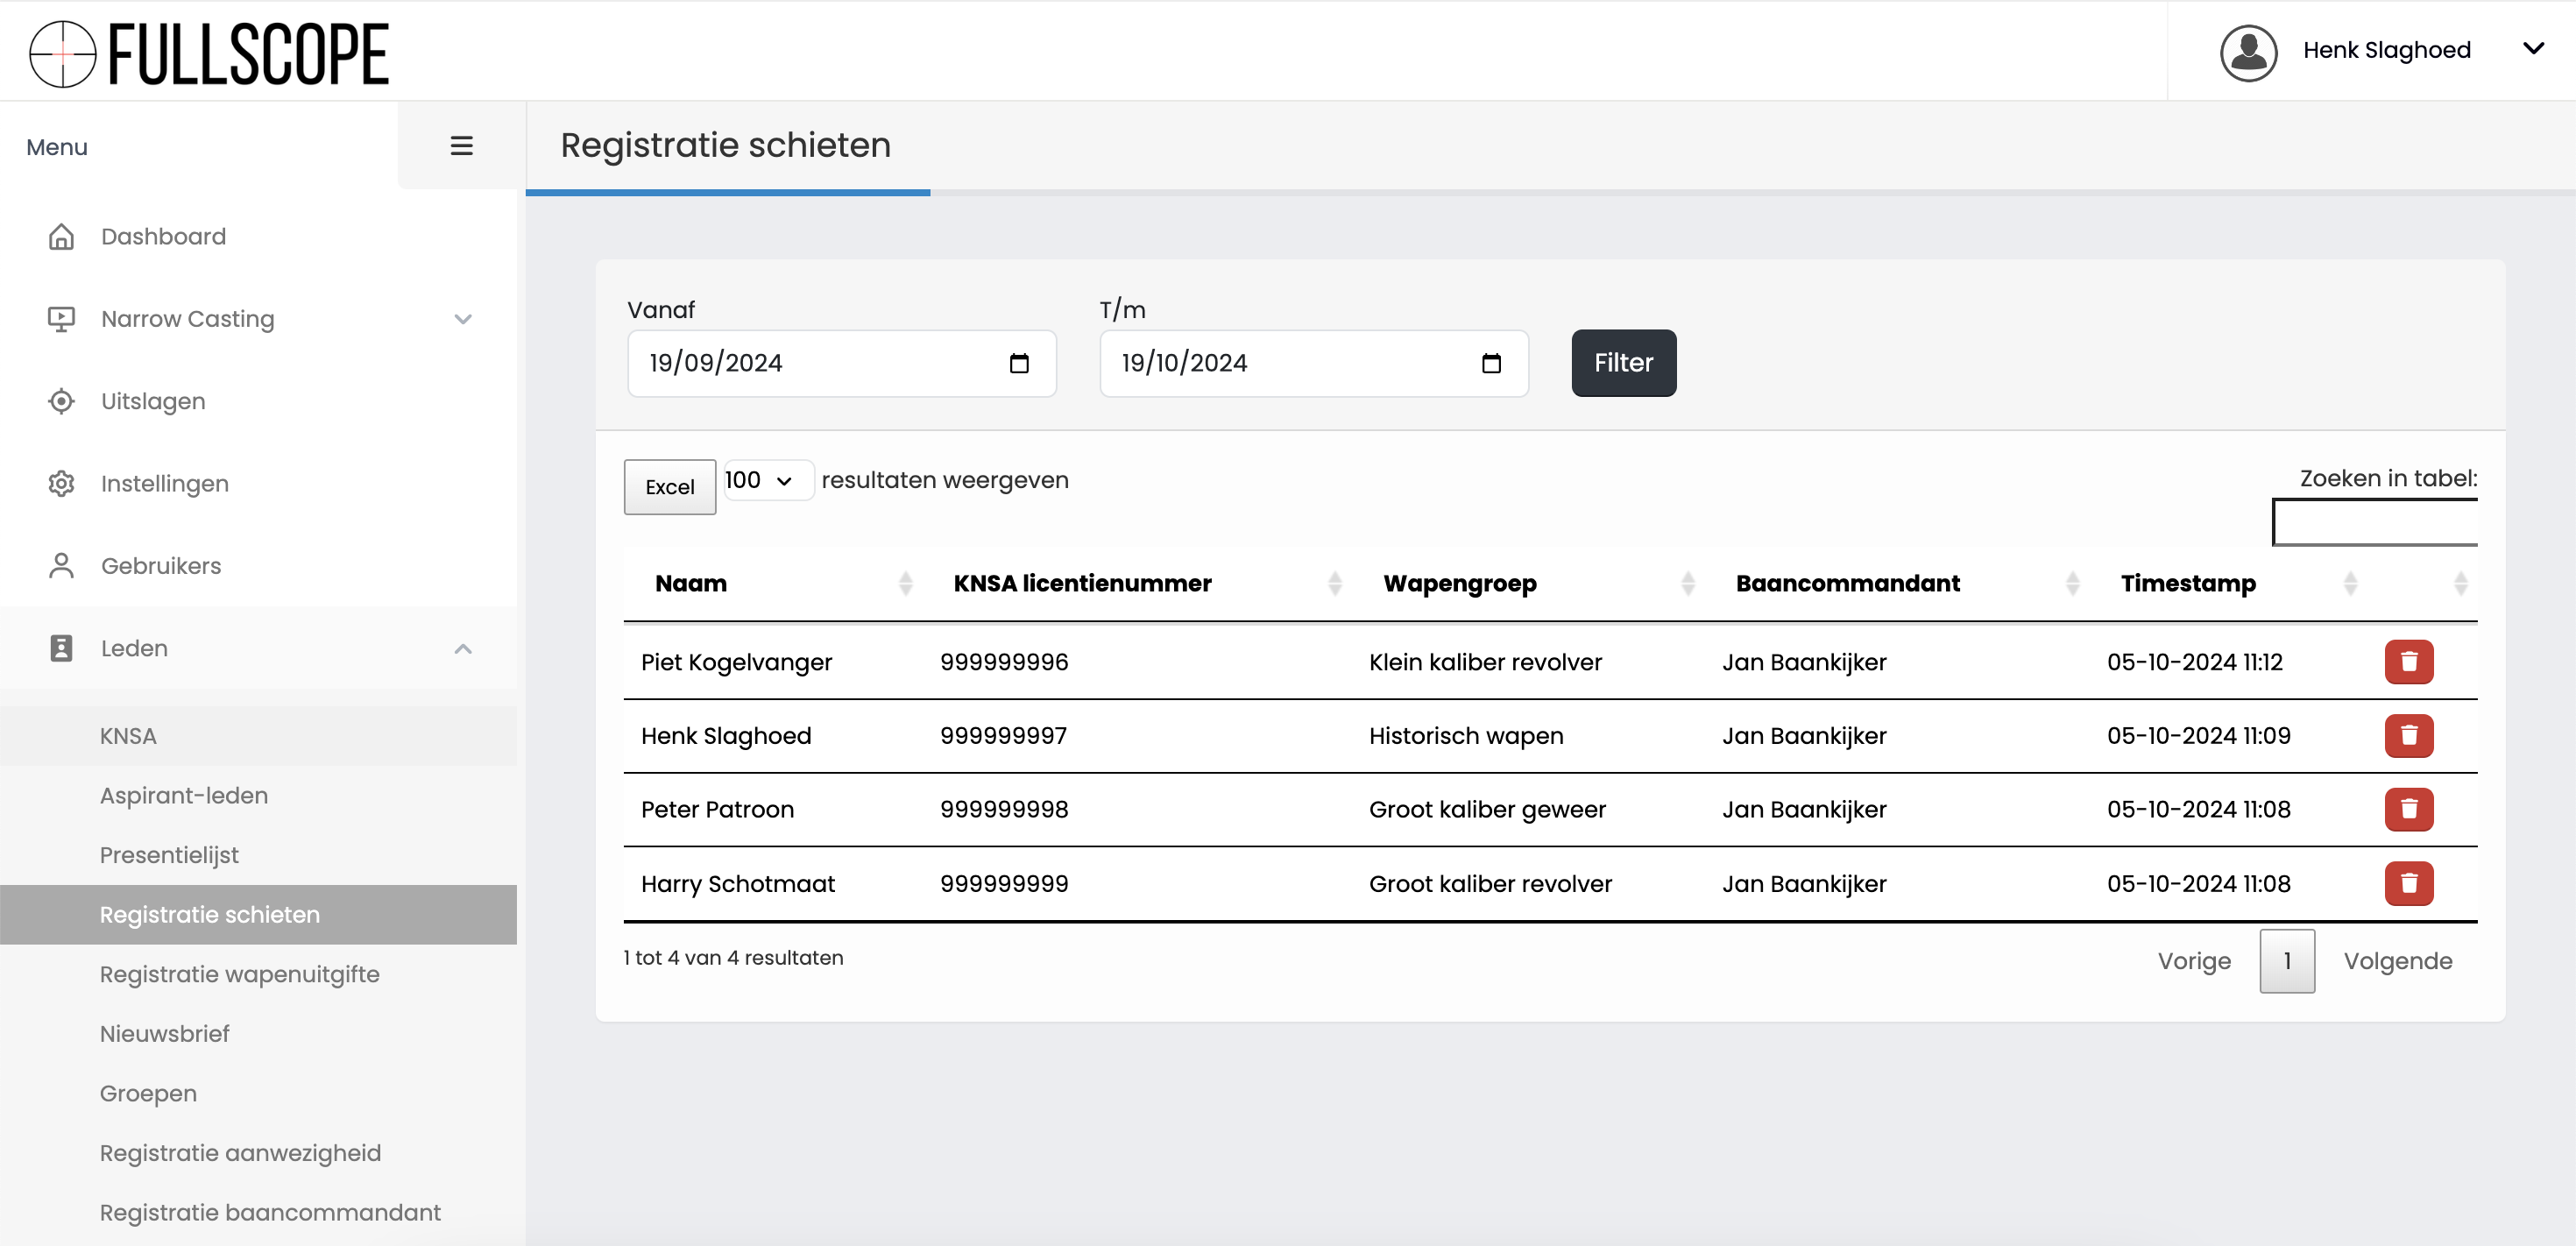The height and width of the screenshot is (1246, 2576).
Task: Export the table using the Excel button
Action: 669,487
